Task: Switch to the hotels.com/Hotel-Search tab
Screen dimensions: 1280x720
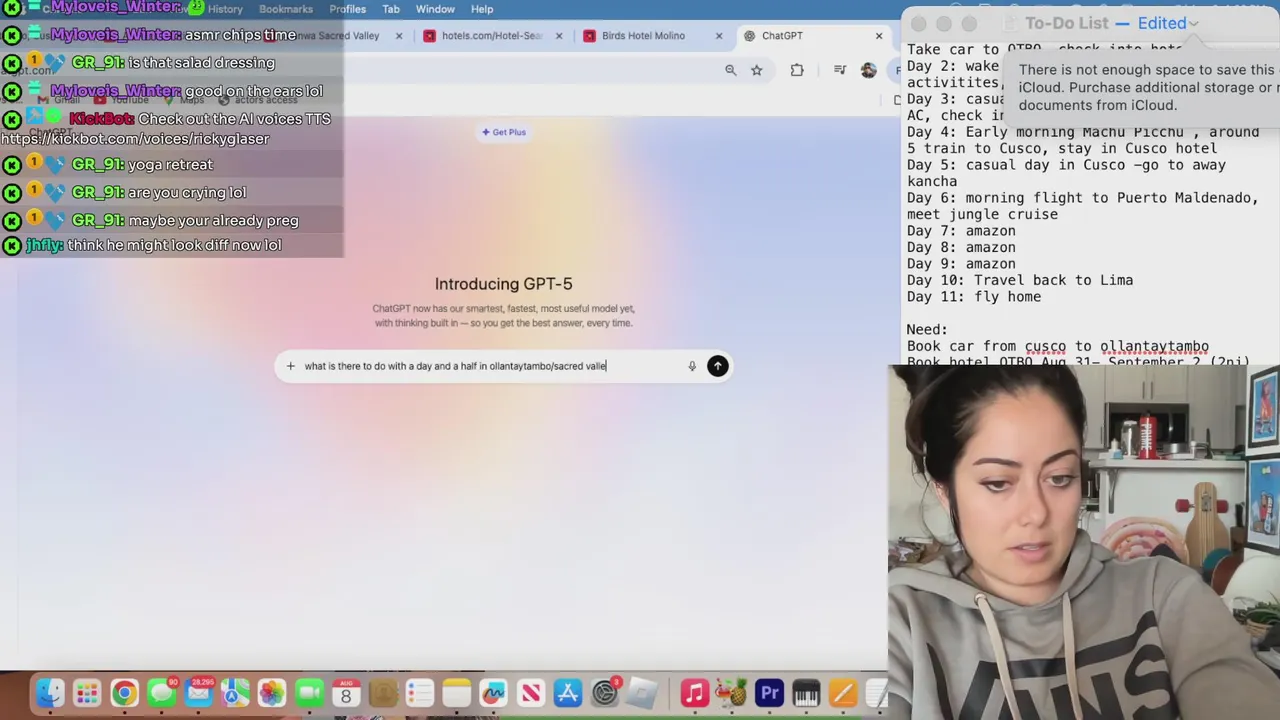Action: coord(491,36)
